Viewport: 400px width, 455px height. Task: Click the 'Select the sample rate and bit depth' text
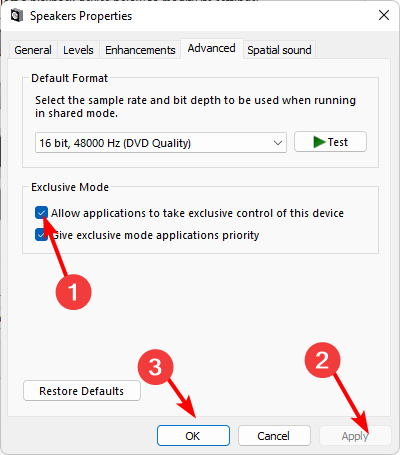[195, 107]
